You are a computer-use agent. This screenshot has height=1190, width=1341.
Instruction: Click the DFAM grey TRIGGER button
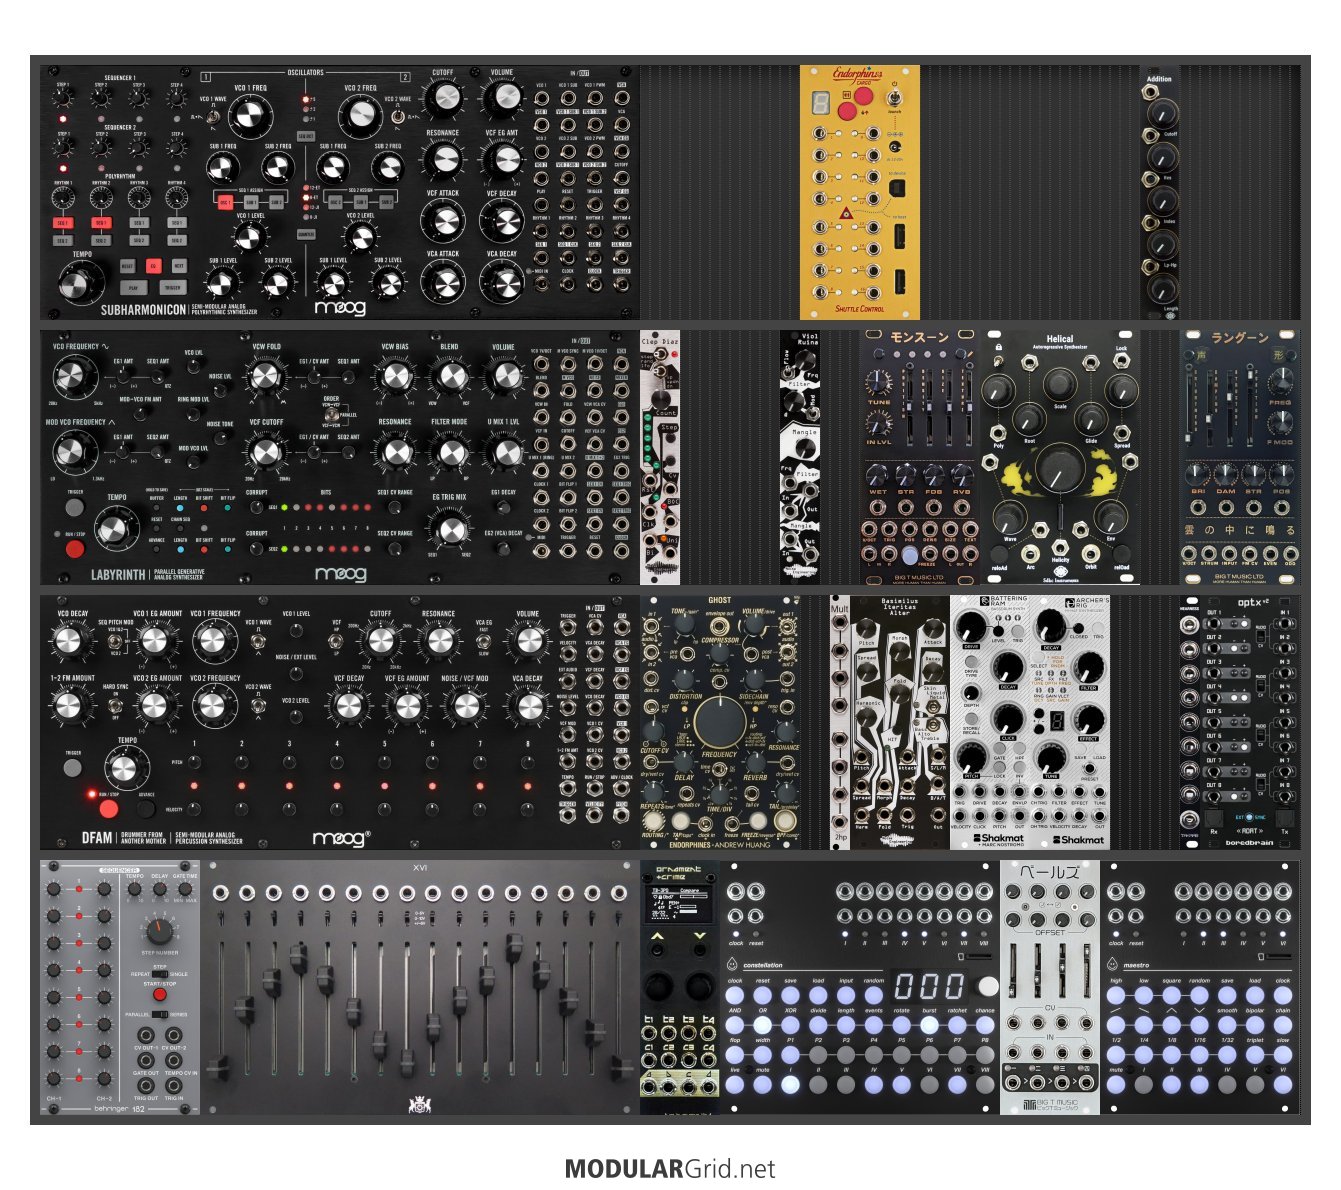tap(72, 768)
